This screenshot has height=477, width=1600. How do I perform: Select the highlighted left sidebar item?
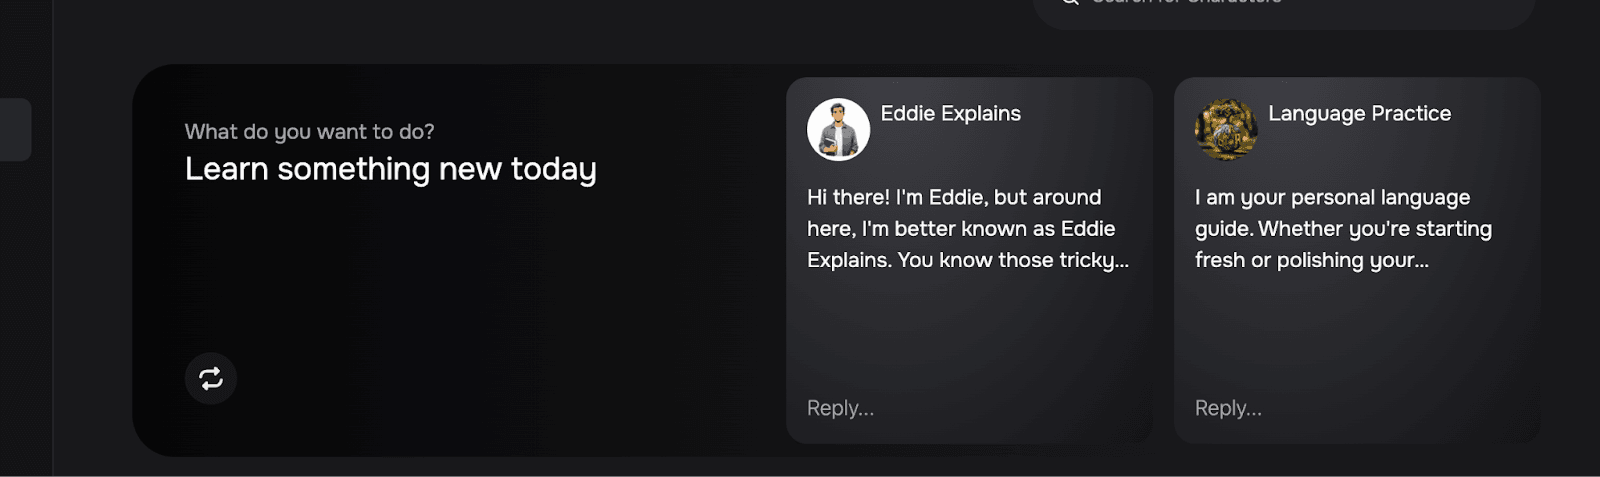tap(15, 129)
